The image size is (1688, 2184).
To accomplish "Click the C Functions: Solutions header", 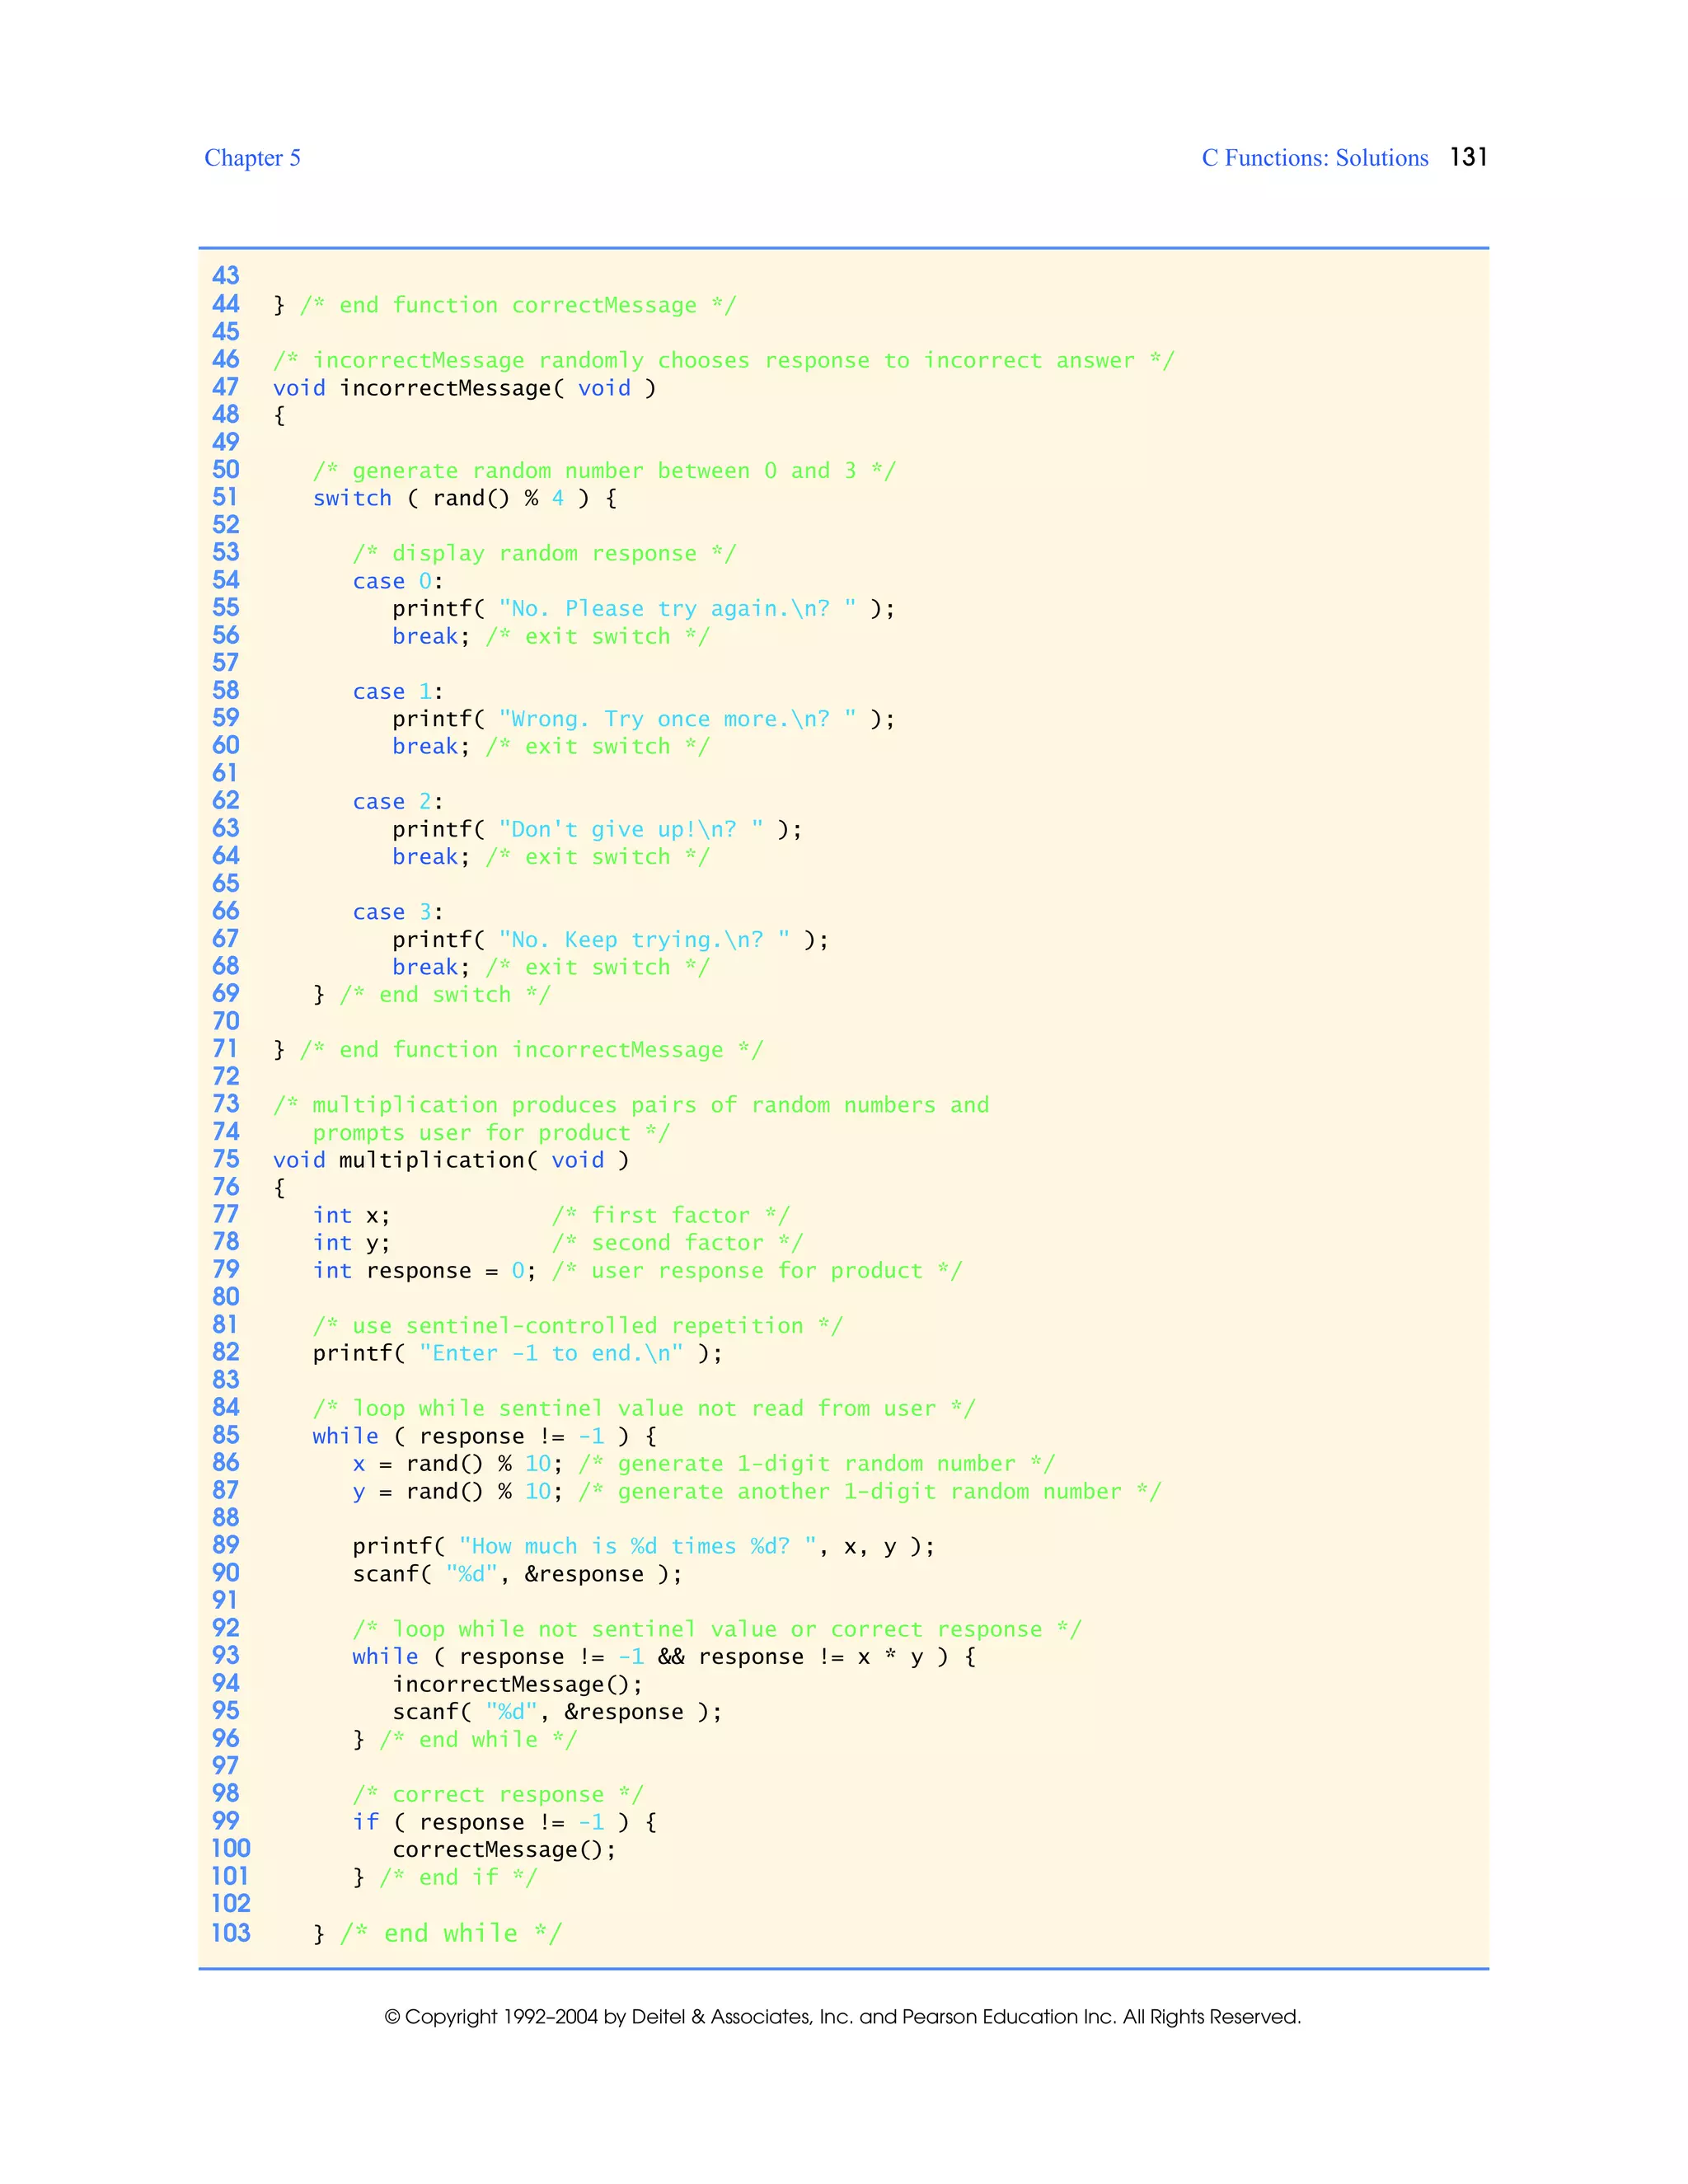I will pos(1314,158).
